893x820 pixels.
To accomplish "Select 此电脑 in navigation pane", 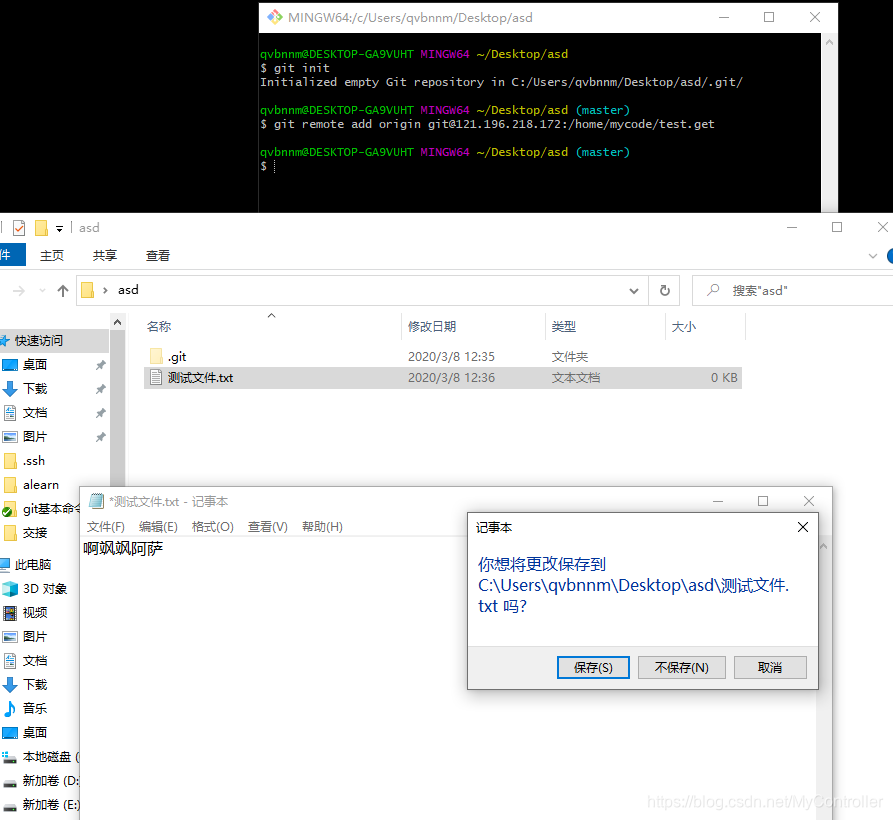I will 32,564.
